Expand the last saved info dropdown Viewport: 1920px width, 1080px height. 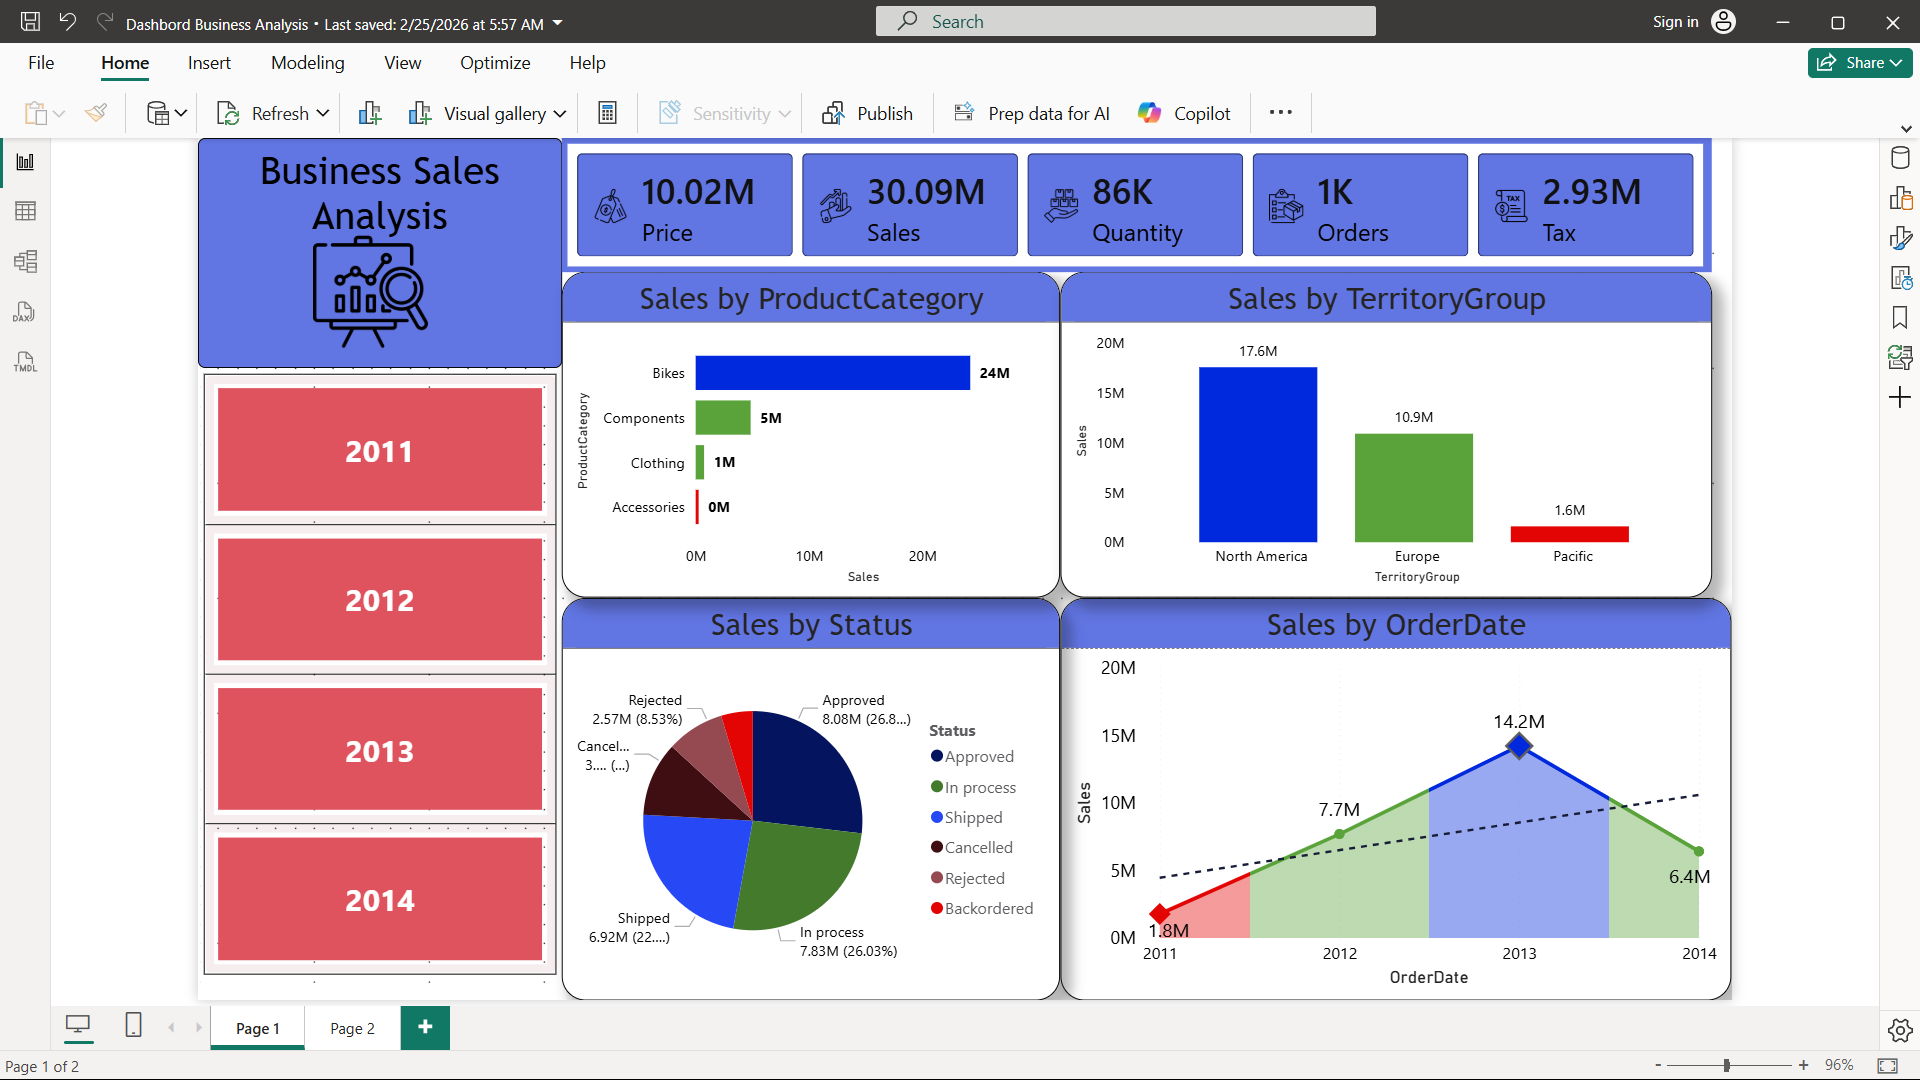click(x=558, y=22)
